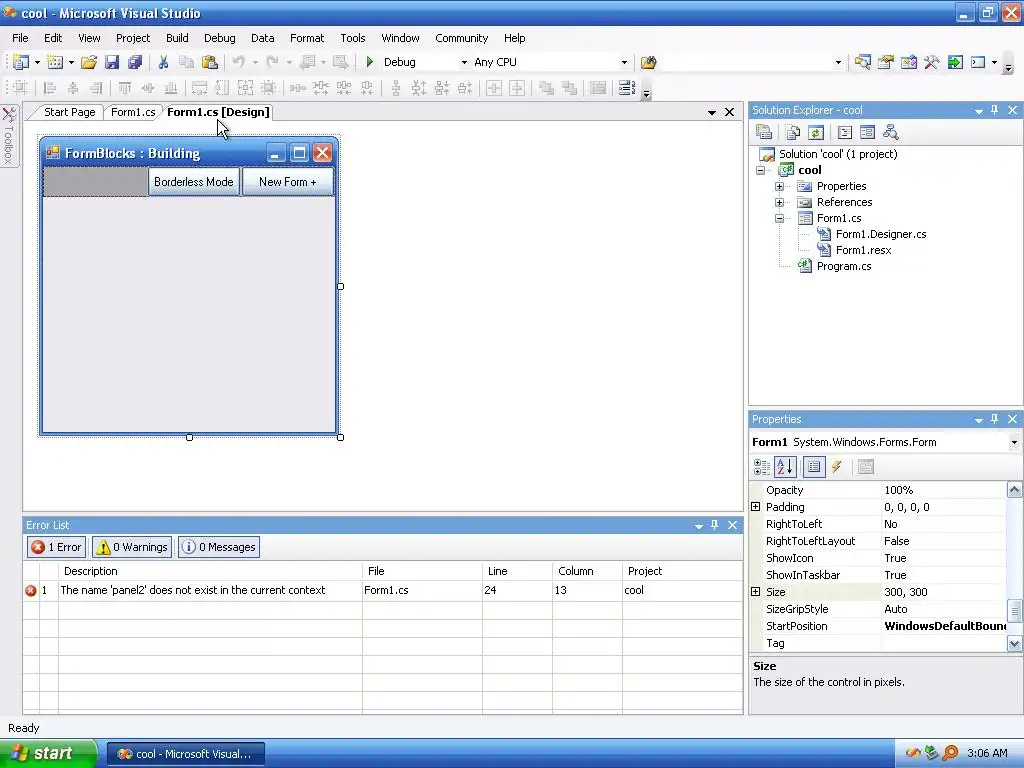This screenshot has height=768, width=1024.
Task: Open the Command Window icon
Action: [978, 62]
